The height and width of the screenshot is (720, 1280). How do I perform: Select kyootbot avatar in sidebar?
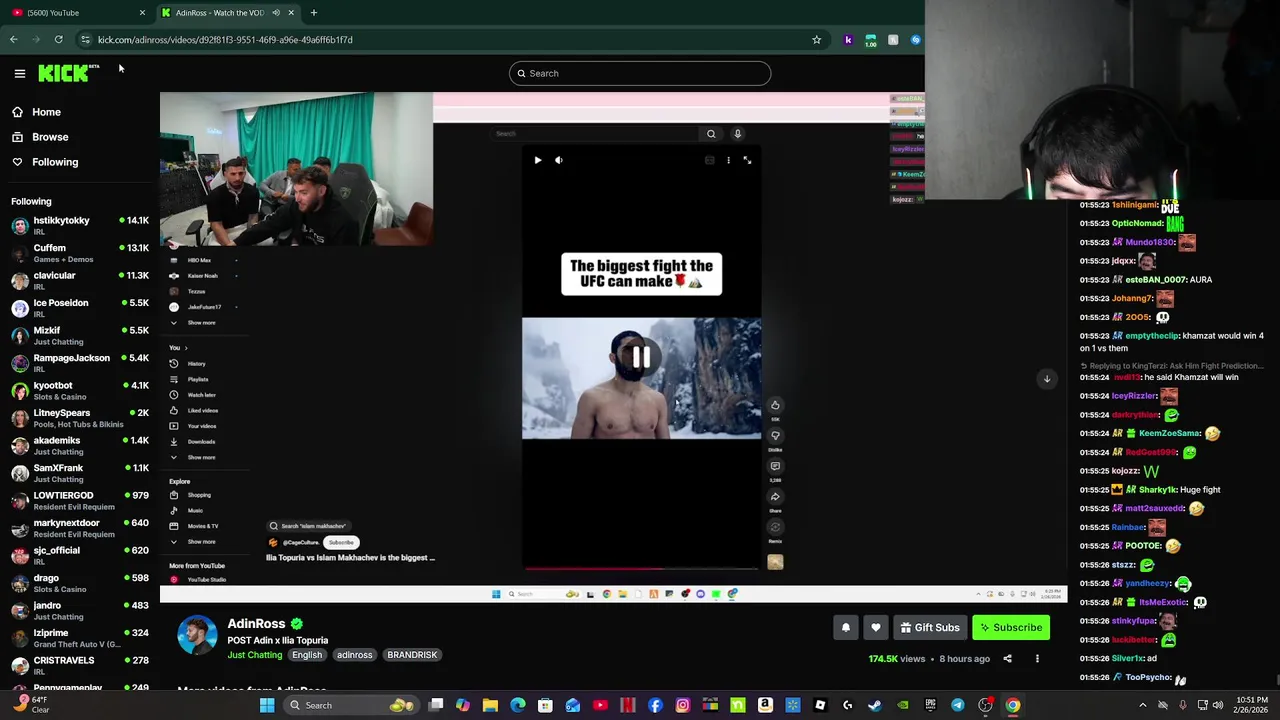tap(20, 391)
